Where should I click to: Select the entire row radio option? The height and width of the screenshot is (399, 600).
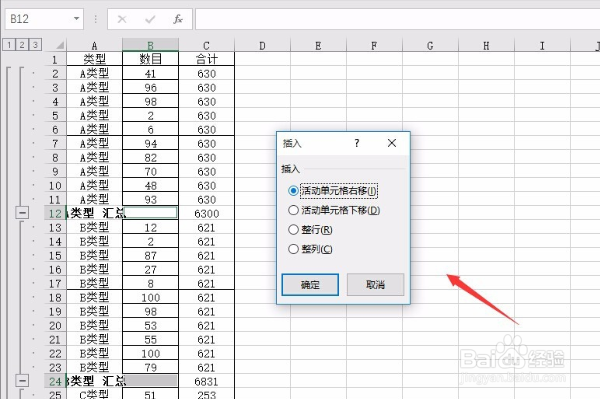tap(310, 230)
